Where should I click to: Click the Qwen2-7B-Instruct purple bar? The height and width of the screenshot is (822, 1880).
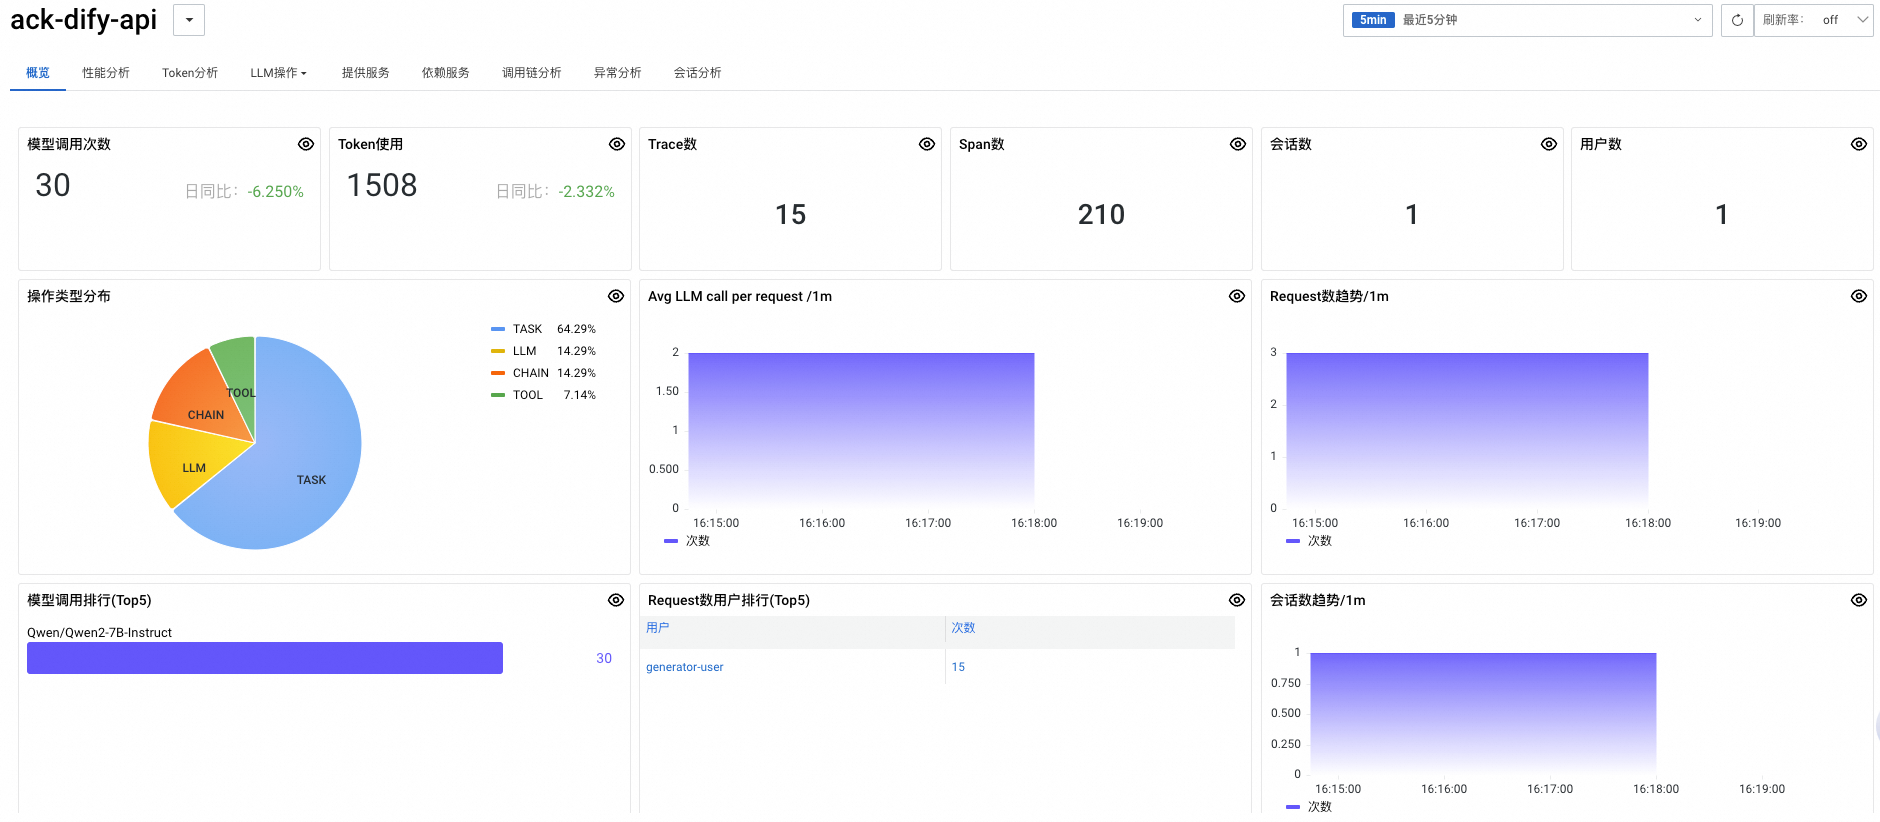(265, 658)
